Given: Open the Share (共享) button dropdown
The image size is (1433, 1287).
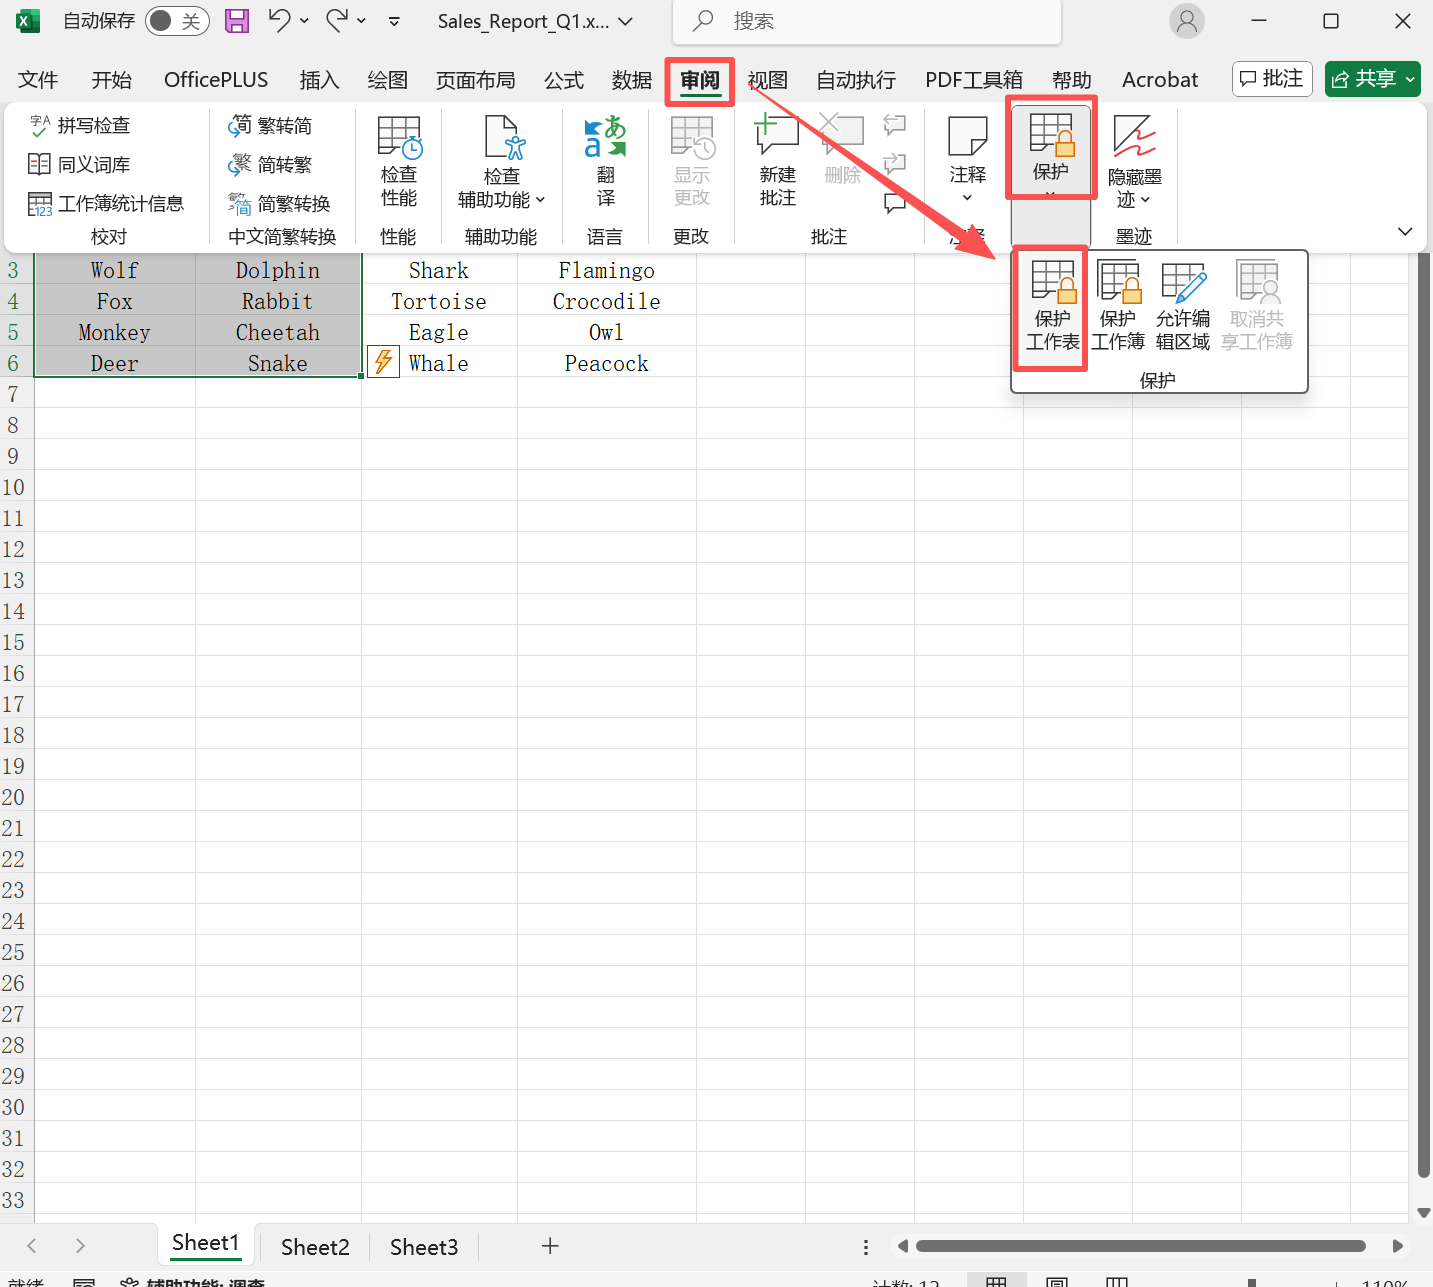Looking at the screenshot, I should 1410,79.
